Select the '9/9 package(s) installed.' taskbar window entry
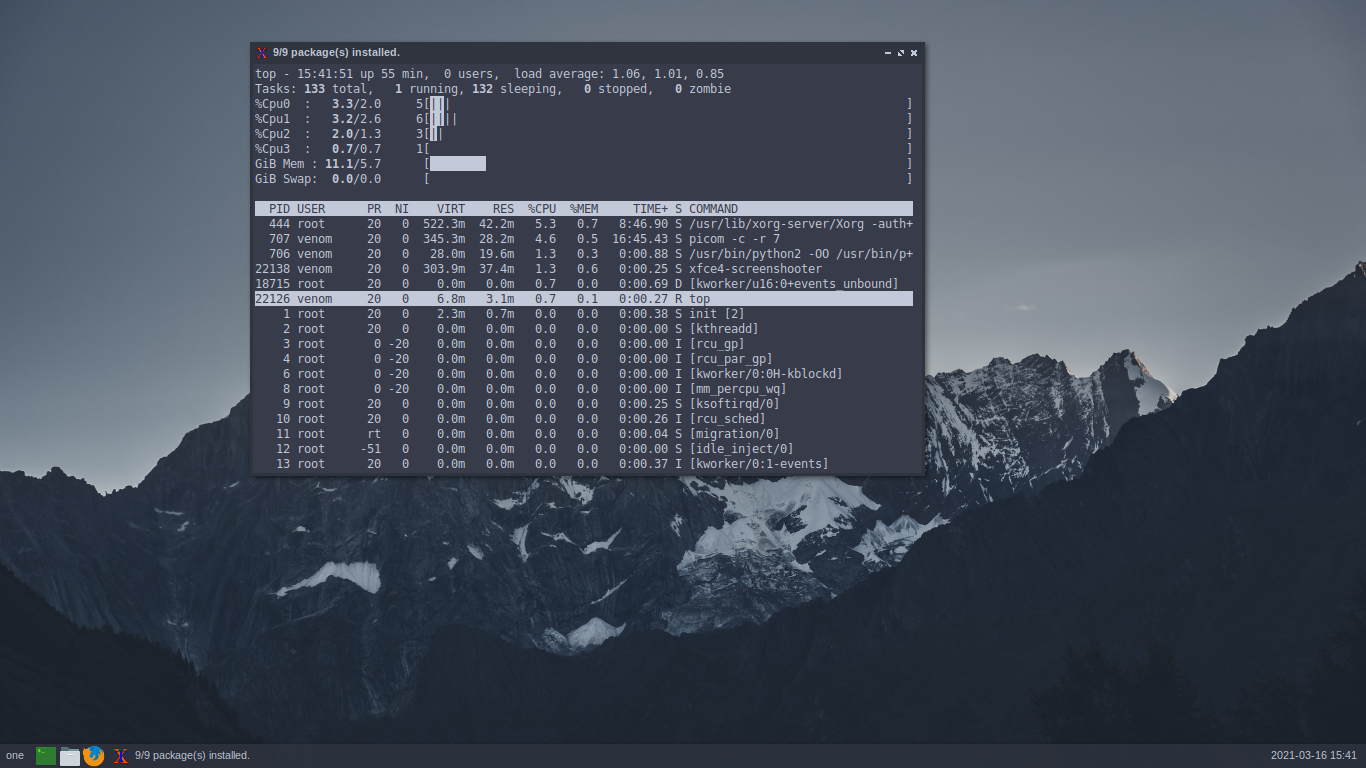1366x768 pixels. point(182,756)
